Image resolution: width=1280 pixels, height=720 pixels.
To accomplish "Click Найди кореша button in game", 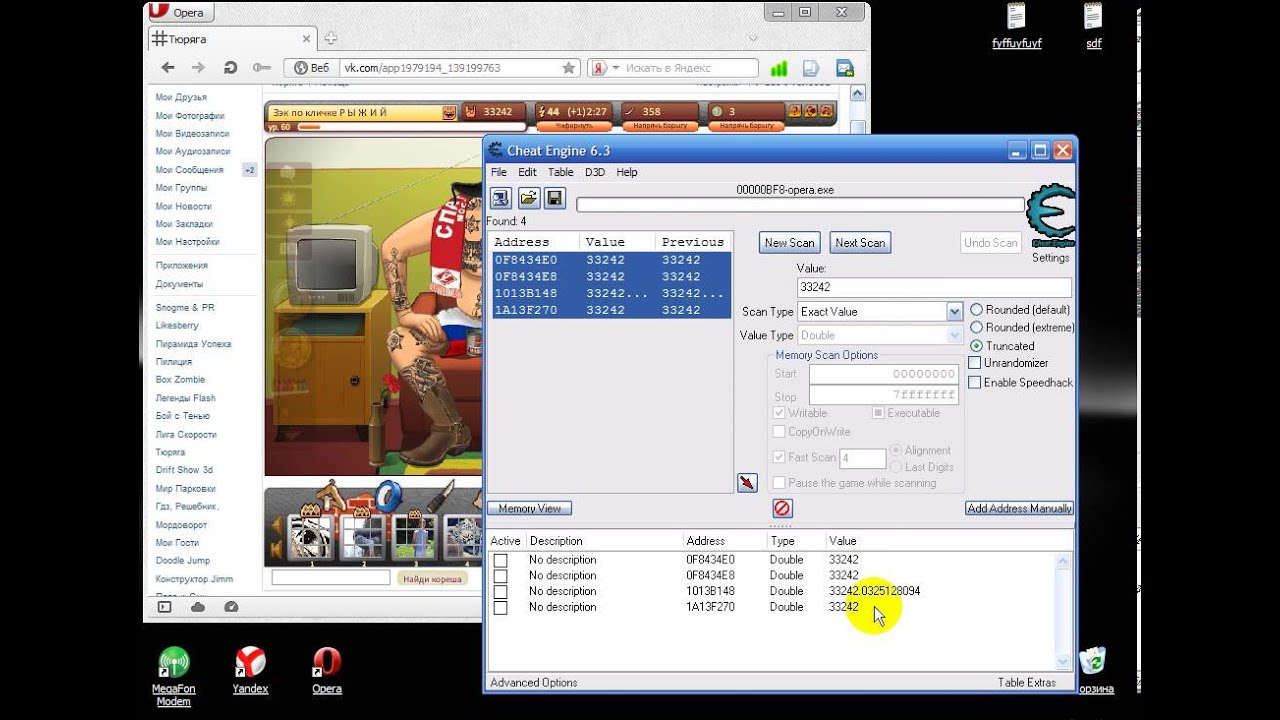I will (x=433, y=578).
